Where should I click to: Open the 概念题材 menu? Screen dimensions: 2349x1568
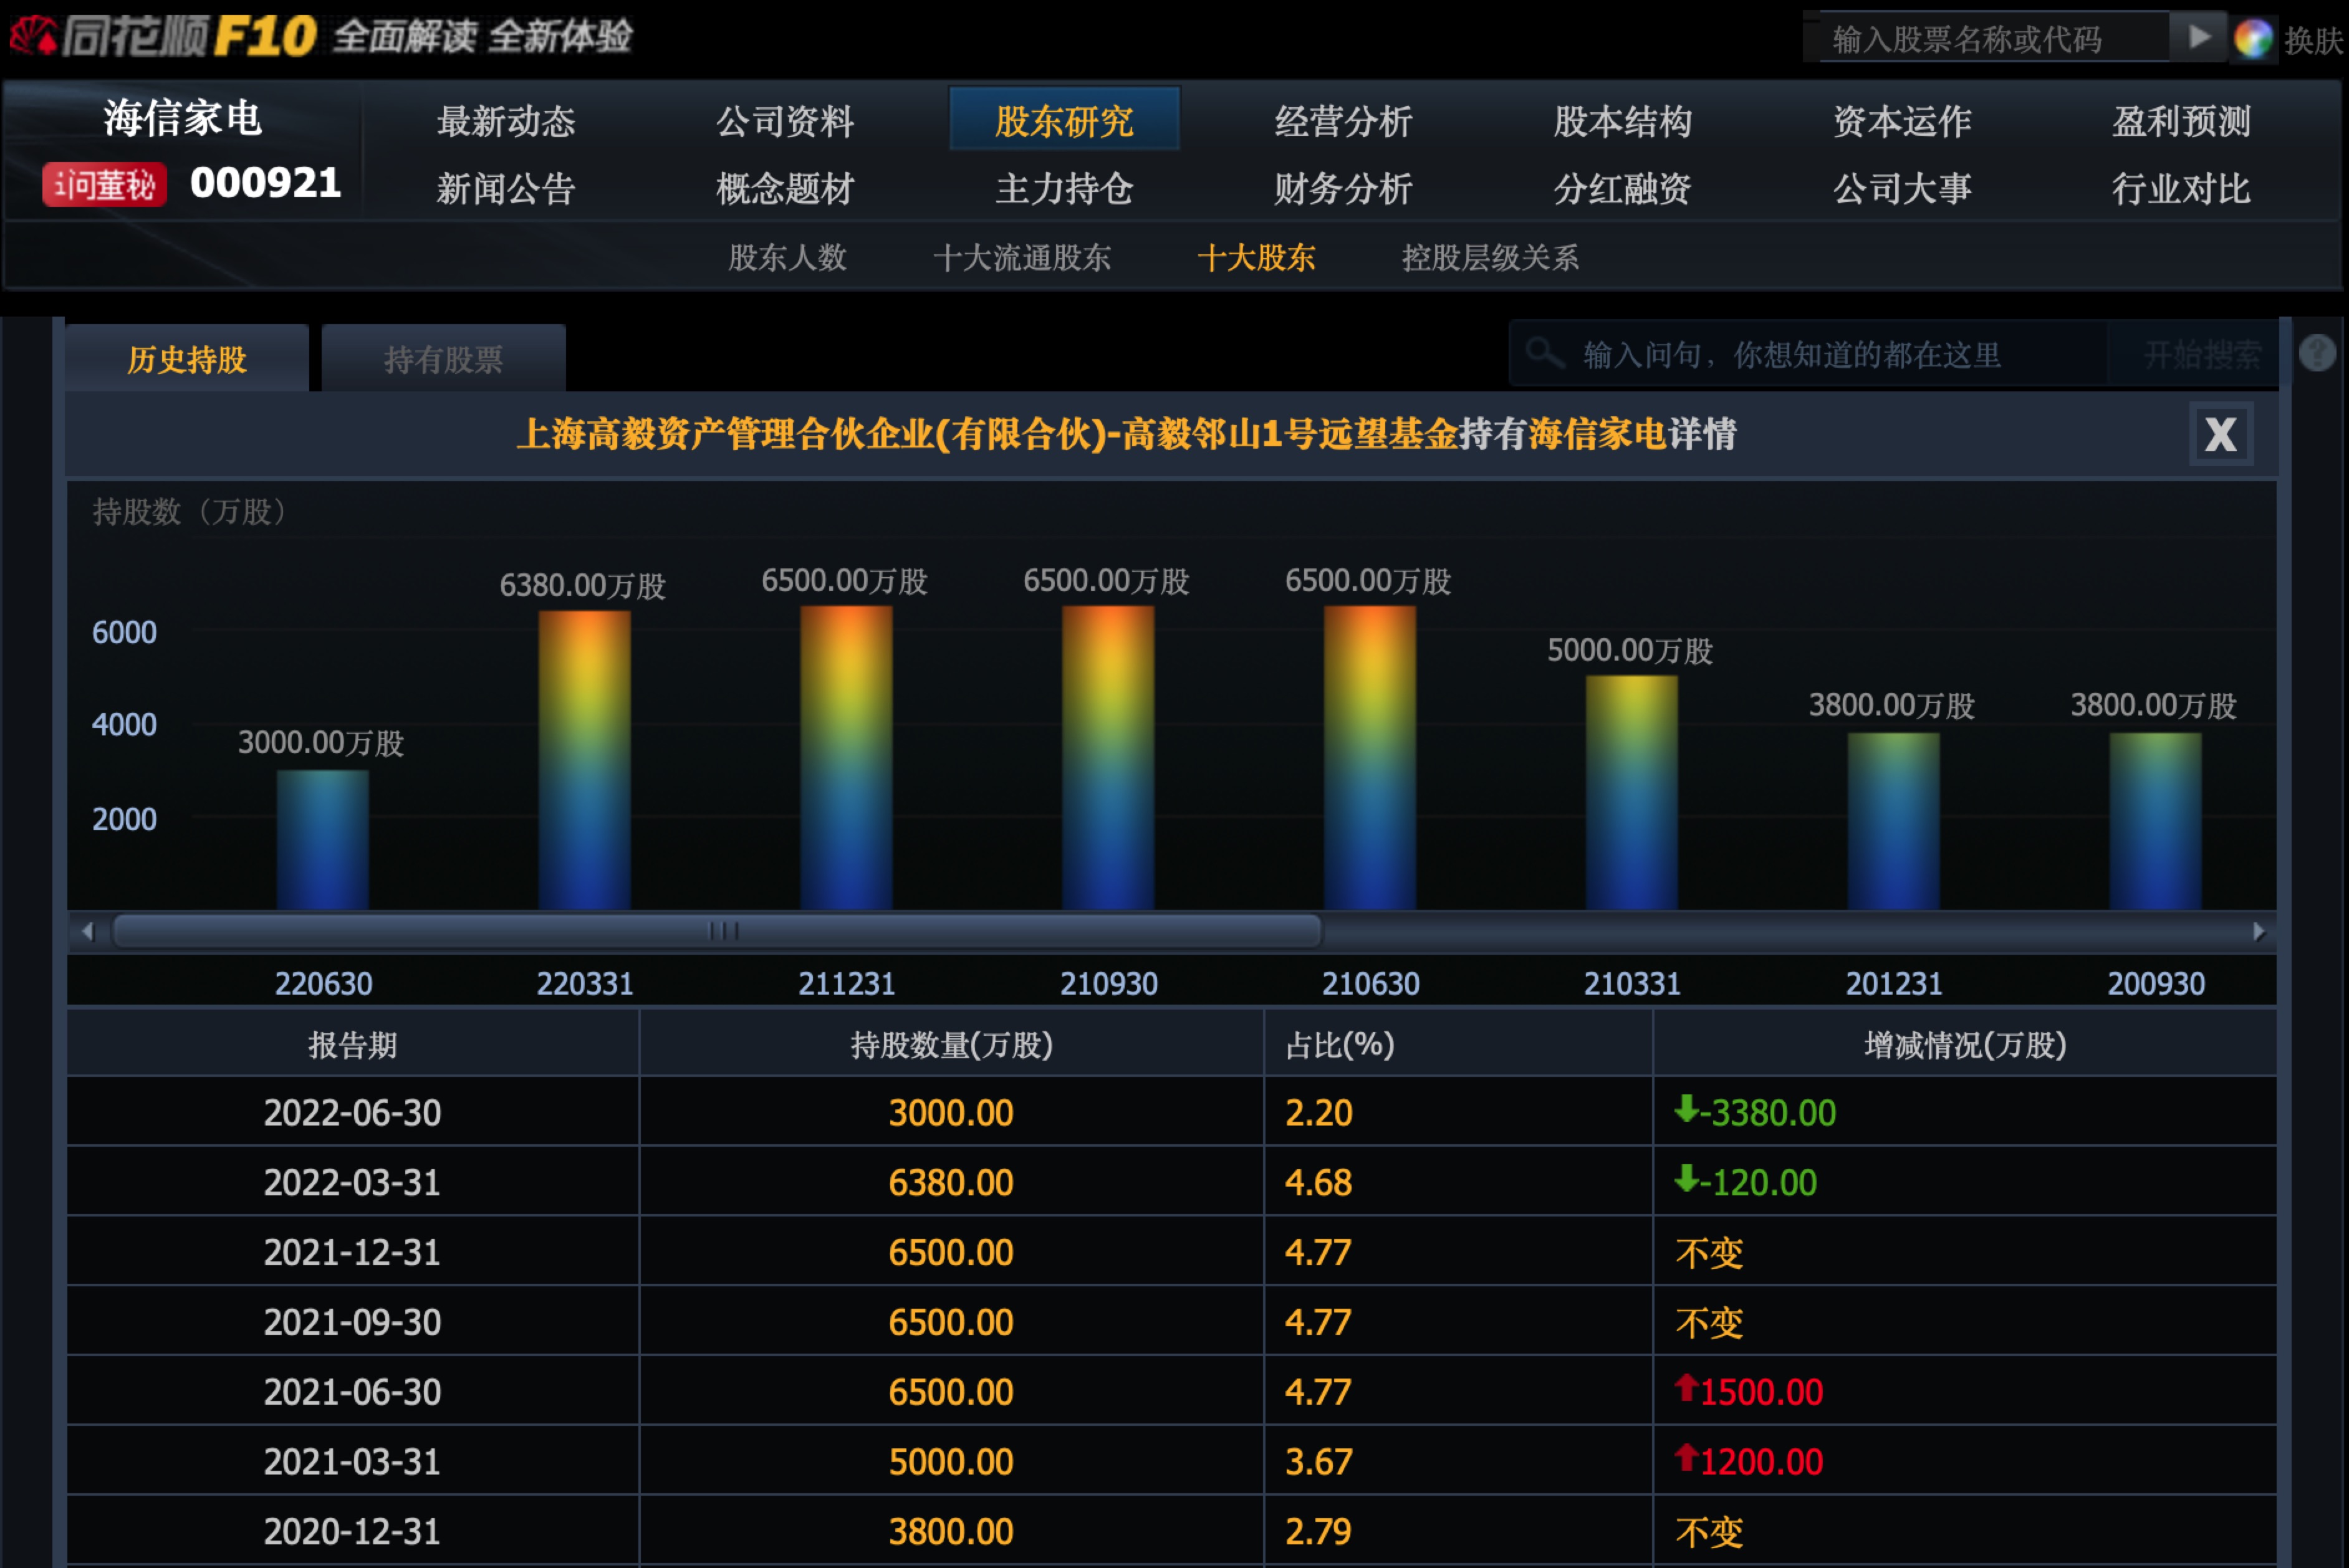785,188
